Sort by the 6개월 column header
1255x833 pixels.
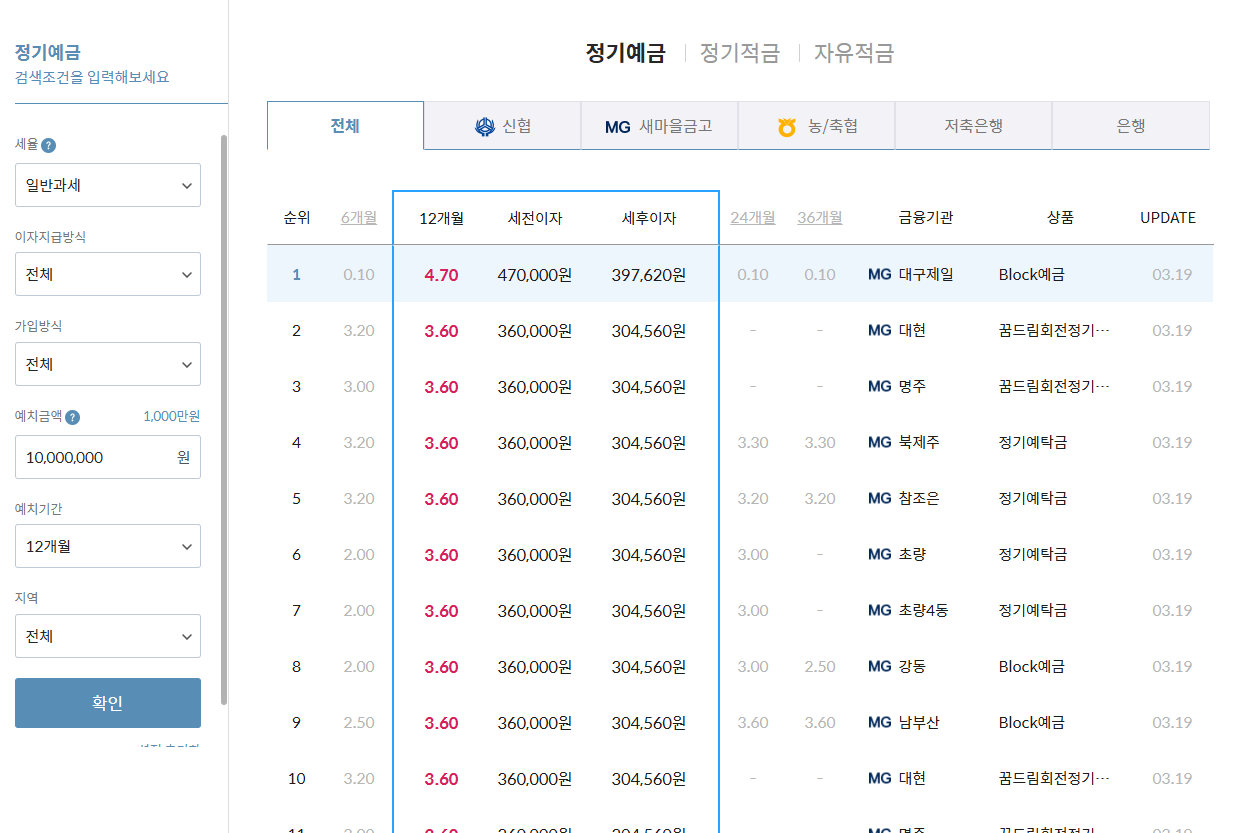359,217
